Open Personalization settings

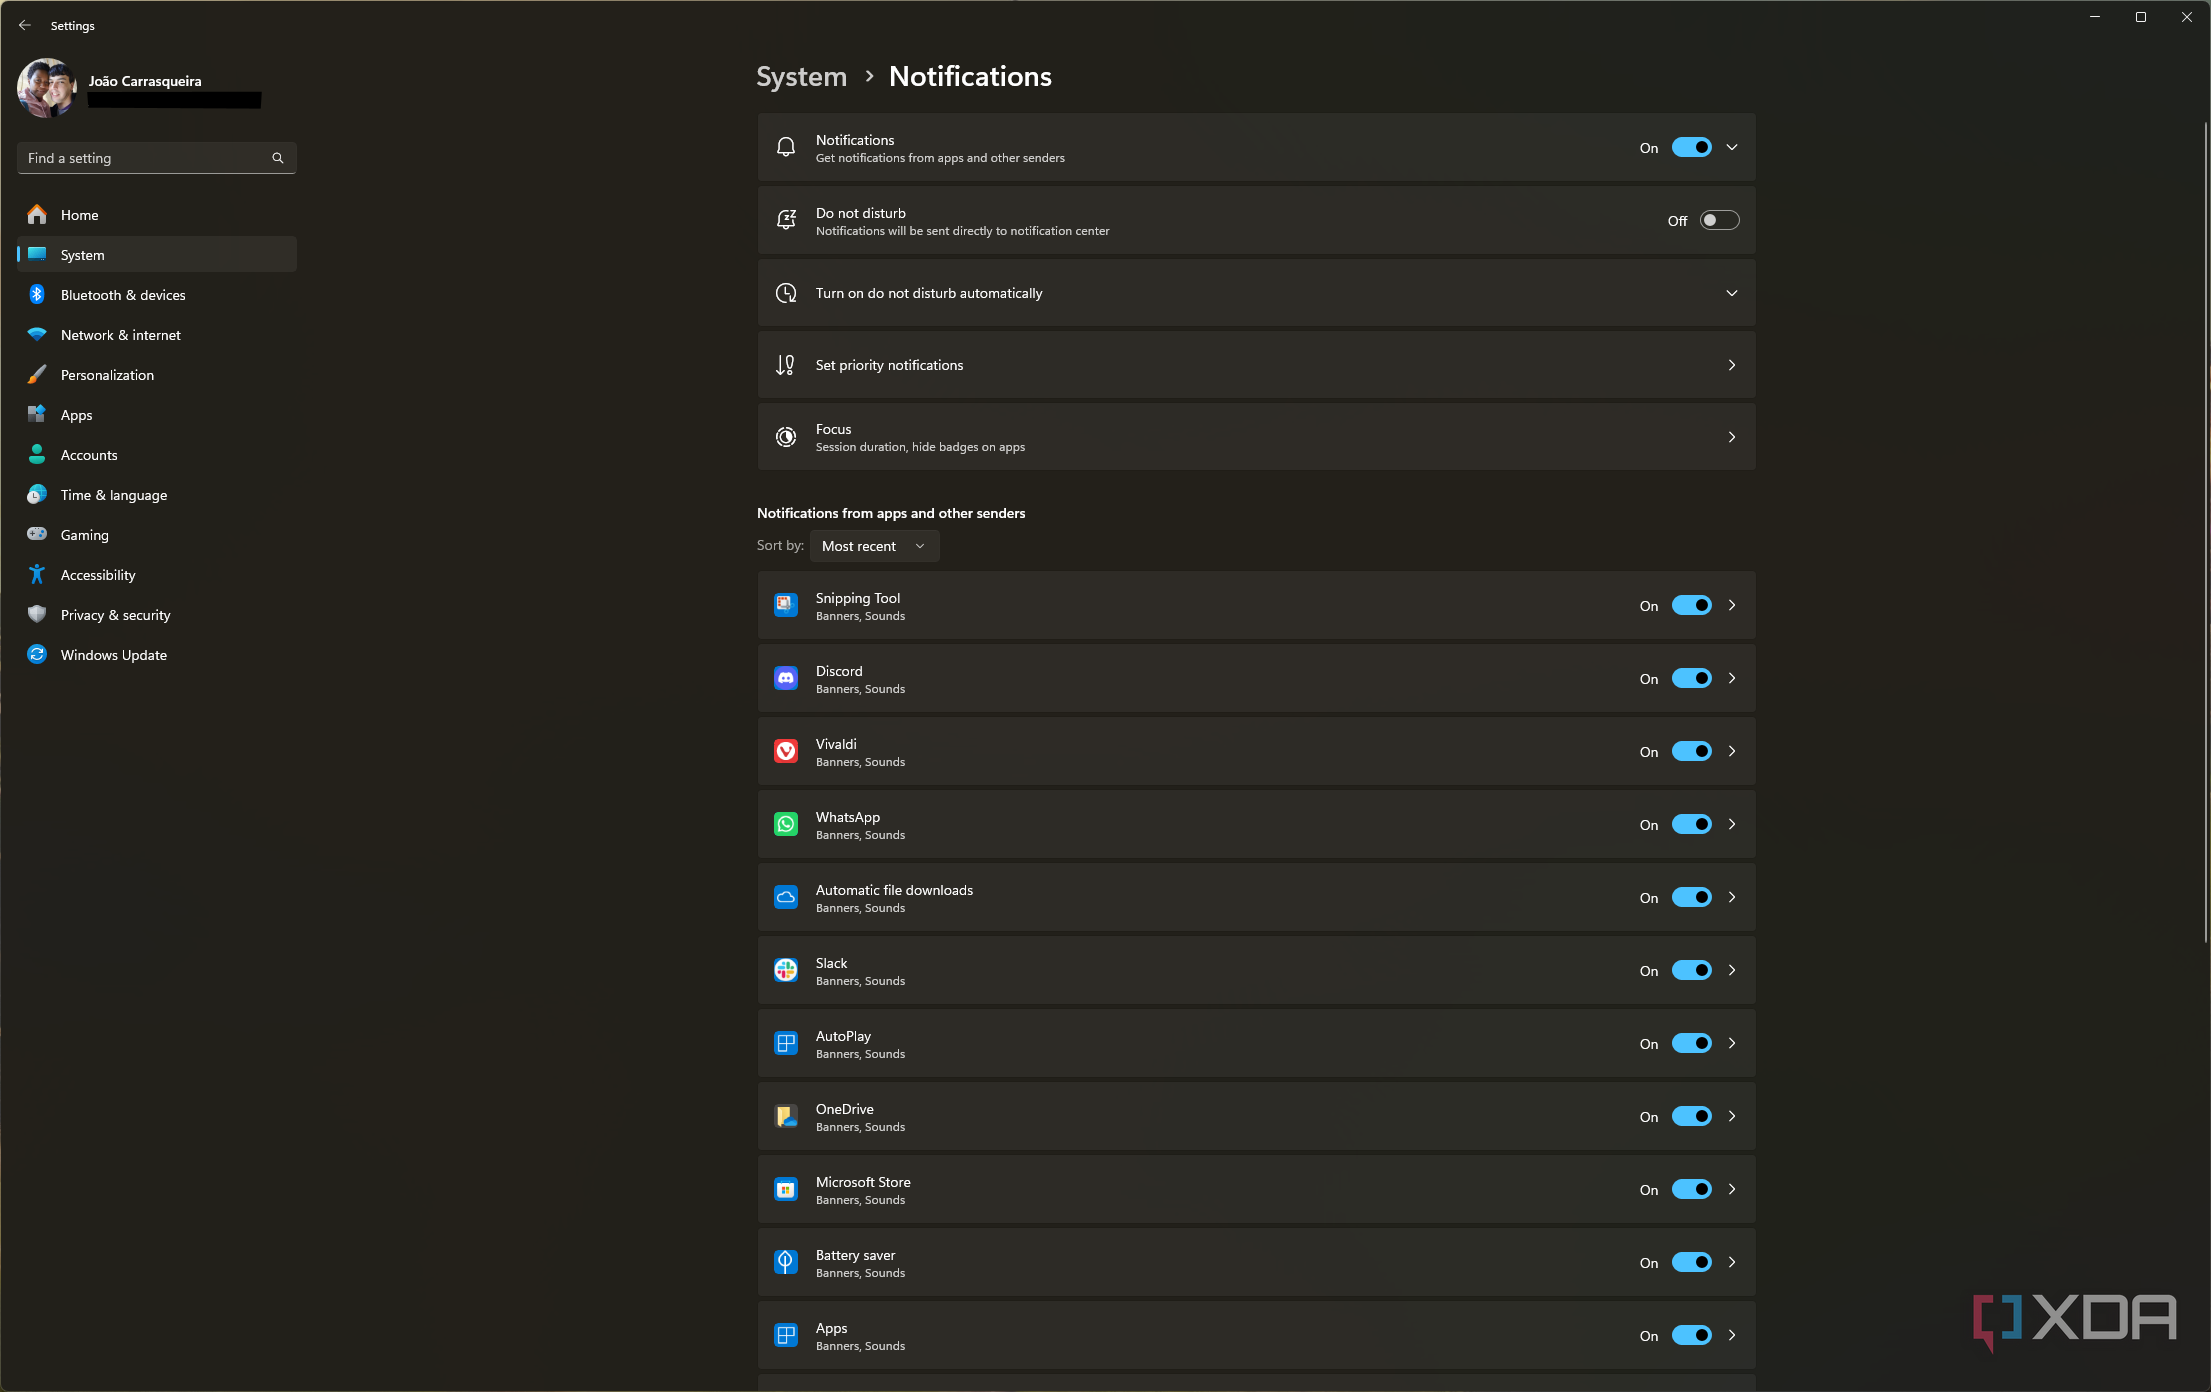coord(157,375)
